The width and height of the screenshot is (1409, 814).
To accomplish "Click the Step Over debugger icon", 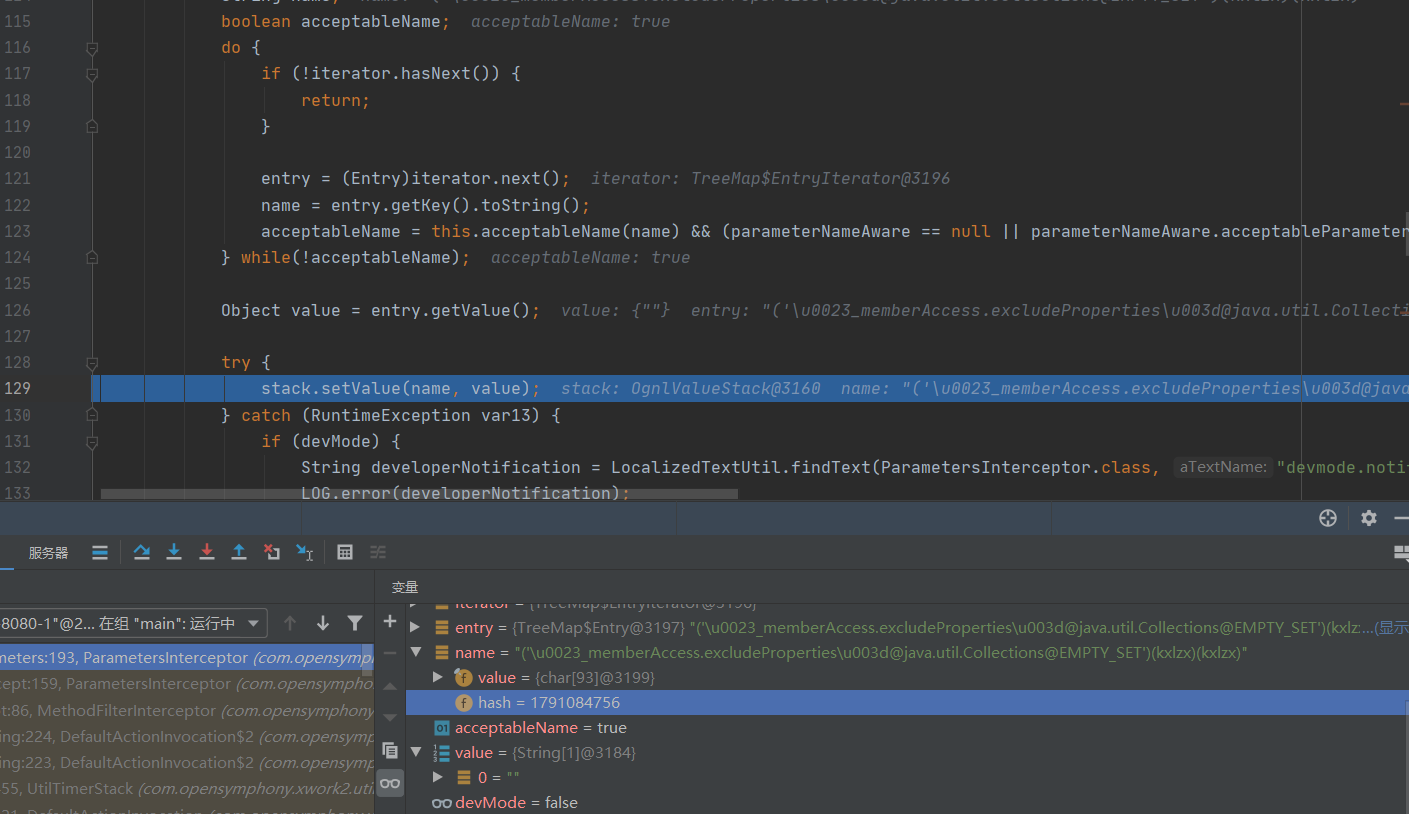I will [x=142, y=552].
